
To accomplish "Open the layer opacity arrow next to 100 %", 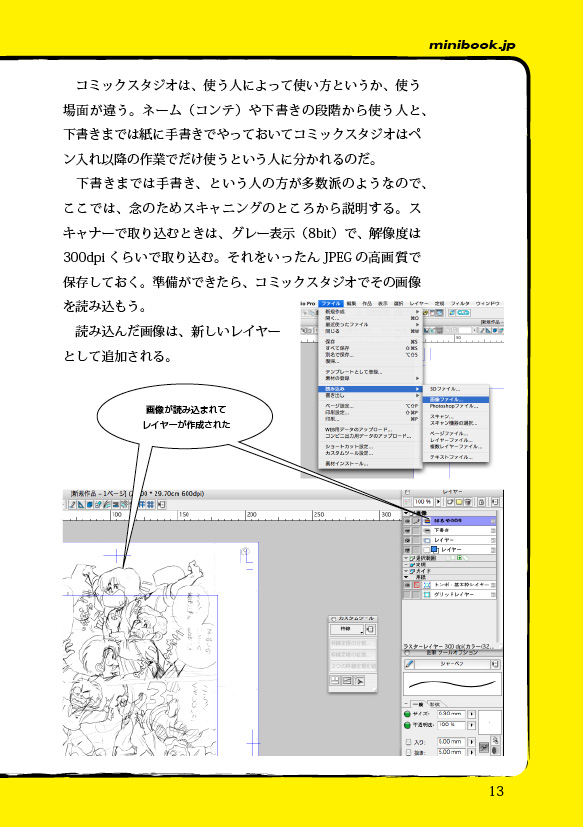I will coord(438,502).
